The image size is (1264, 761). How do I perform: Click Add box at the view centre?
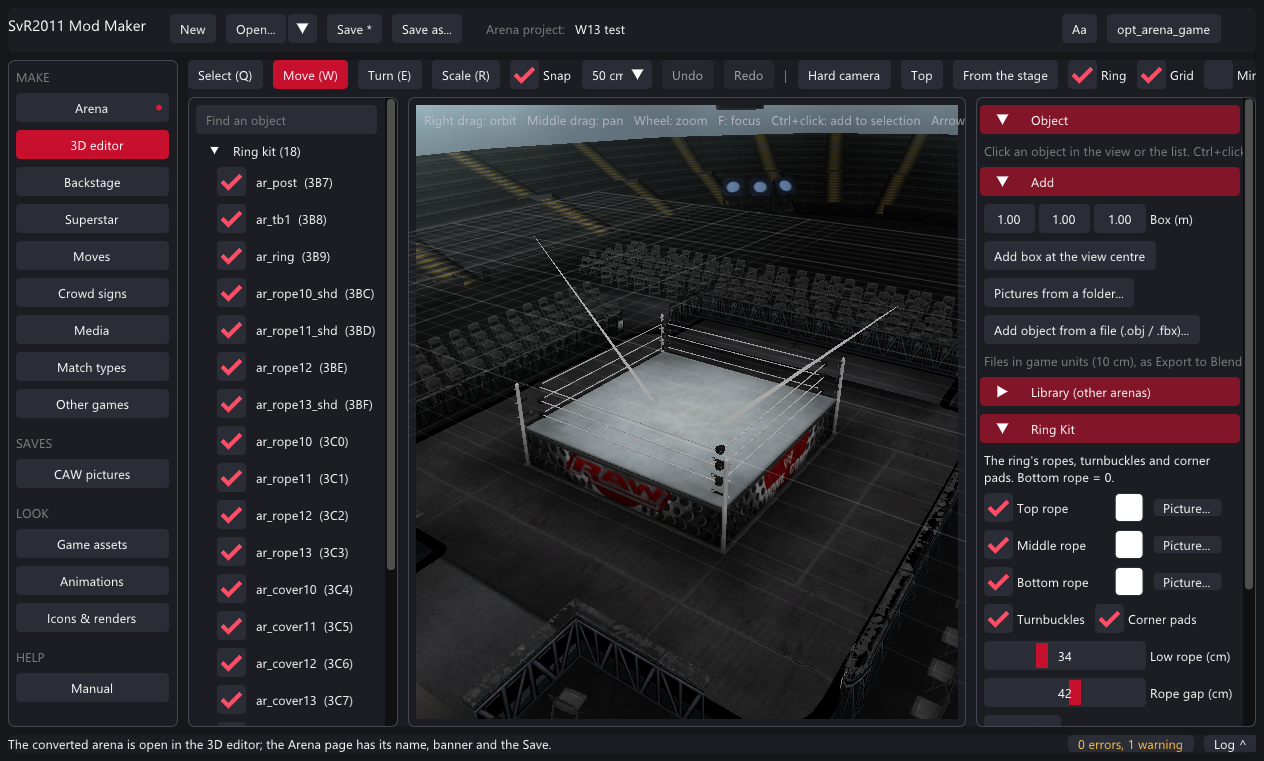click(1069, 256)
